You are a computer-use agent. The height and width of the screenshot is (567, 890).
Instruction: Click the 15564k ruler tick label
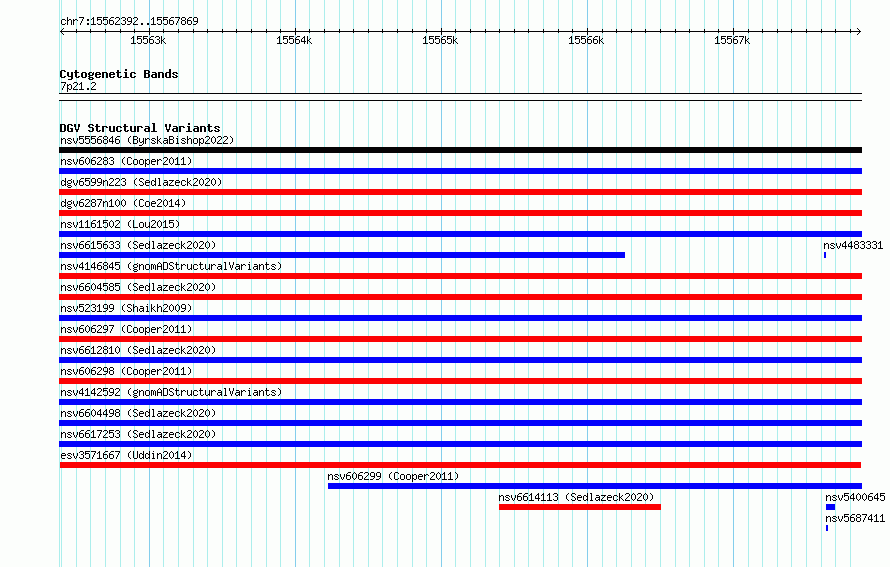point(294,40)
